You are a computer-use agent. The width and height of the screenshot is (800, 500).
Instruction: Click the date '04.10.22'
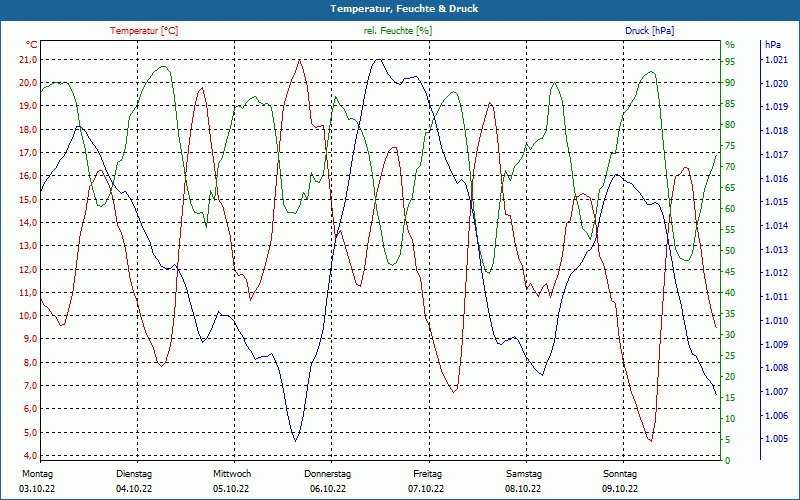(134, 489)
